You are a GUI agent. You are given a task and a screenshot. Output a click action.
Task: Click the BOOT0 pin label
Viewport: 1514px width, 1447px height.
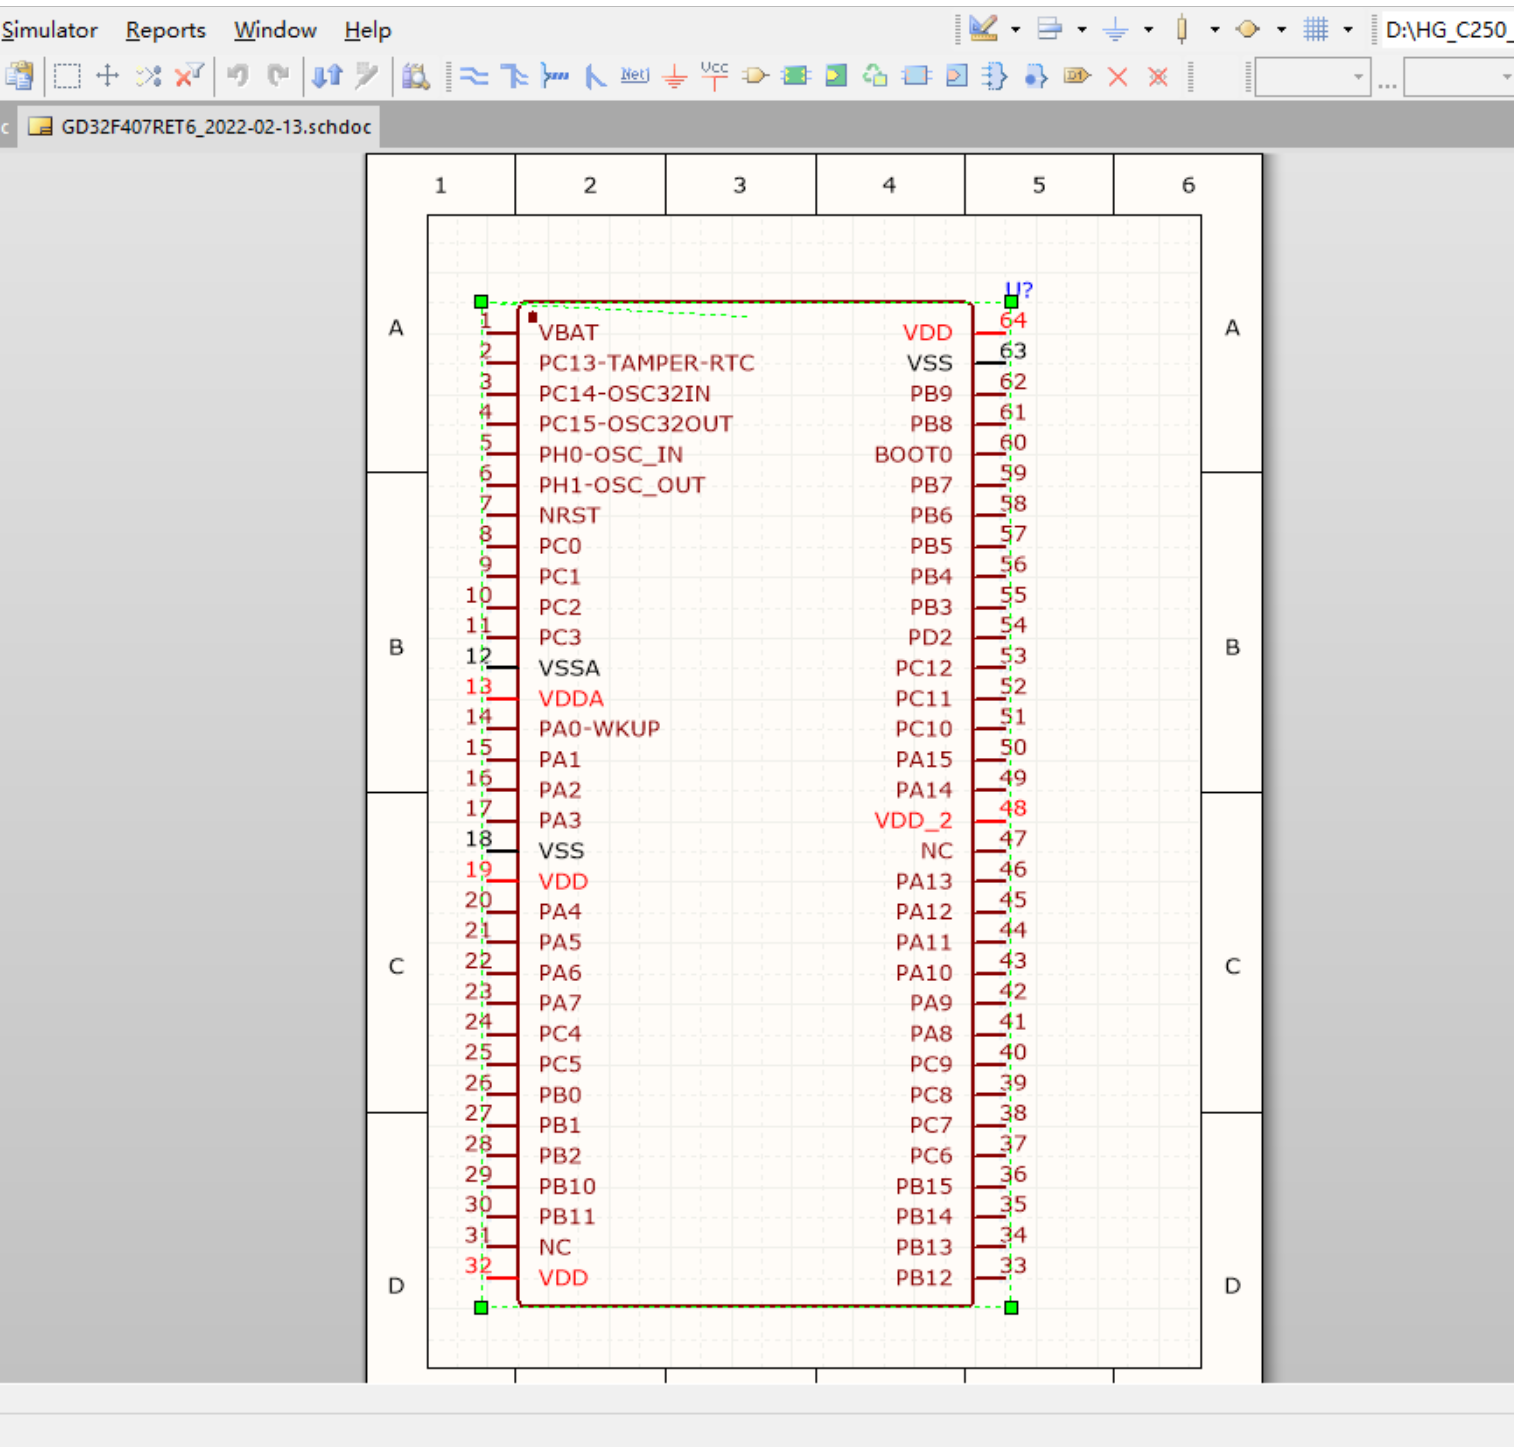click(x=913, y=454)
